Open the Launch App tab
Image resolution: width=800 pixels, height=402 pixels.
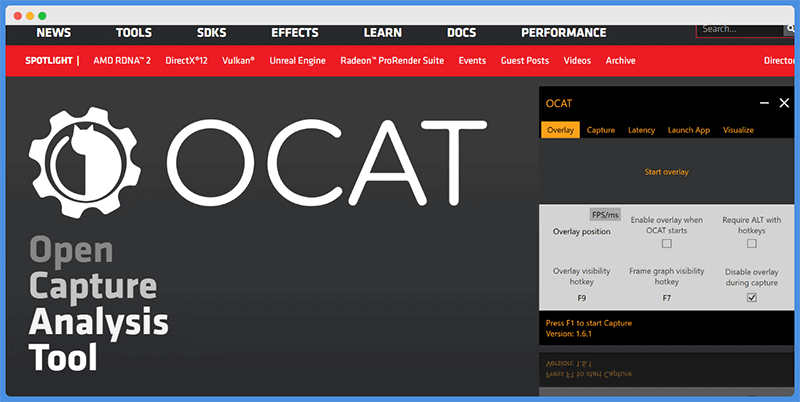689,130
